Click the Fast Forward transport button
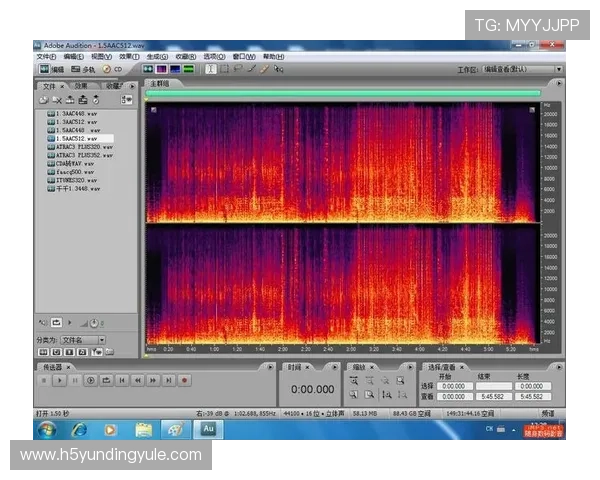 coord(152,380)
